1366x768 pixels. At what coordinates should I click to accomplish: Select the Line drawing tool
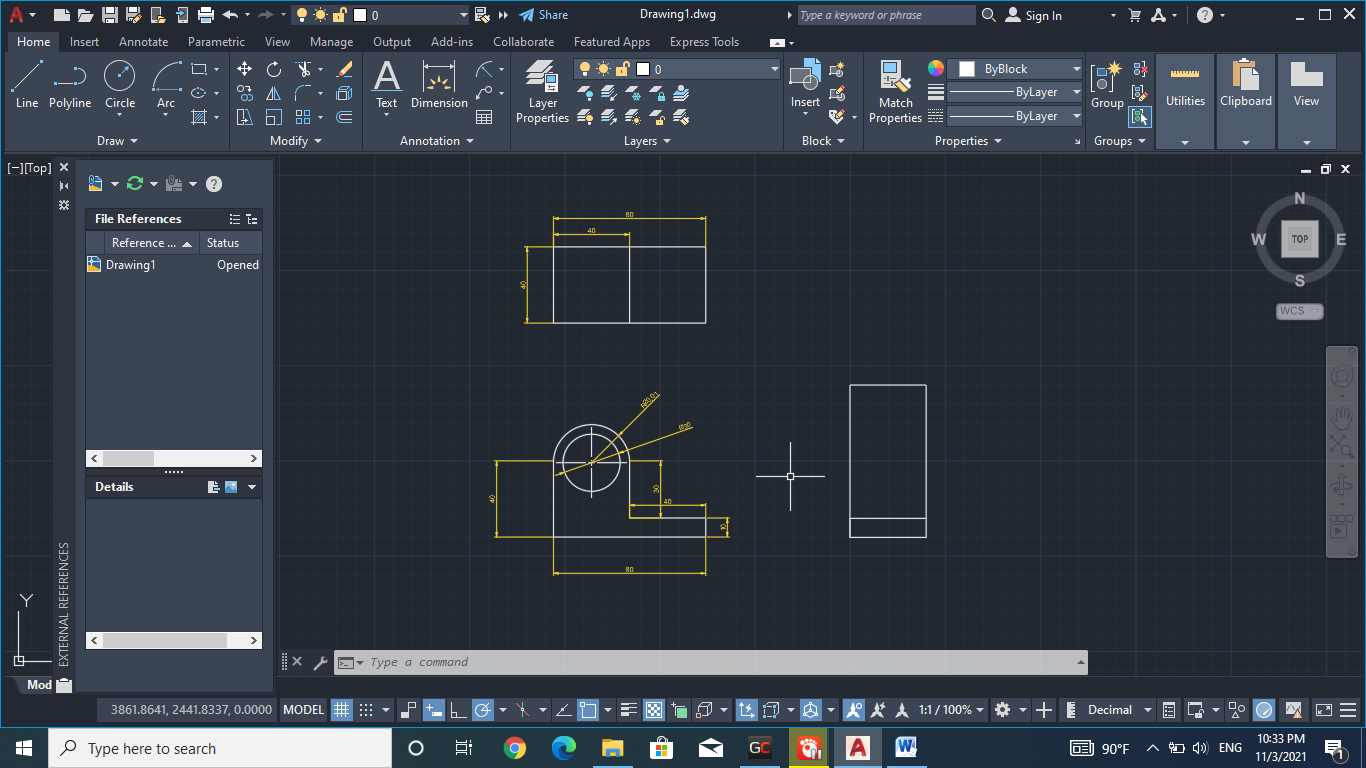[x=27, y=84]
